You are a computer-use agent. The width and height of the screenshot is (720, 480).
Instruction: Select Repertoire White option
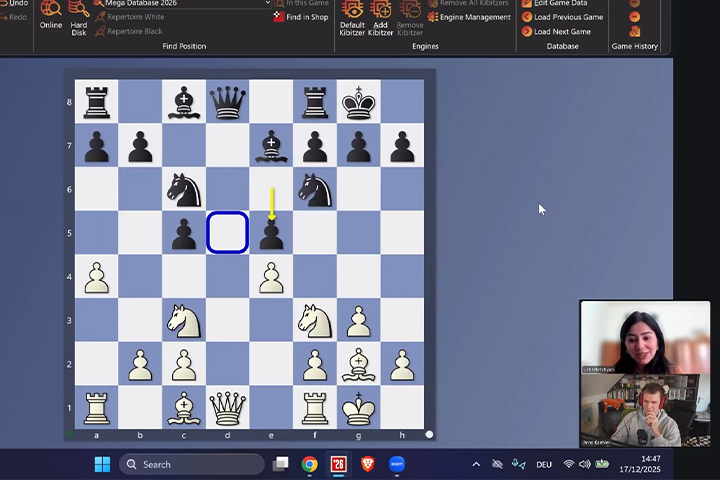pyautogui.click(x=135, y=17)
